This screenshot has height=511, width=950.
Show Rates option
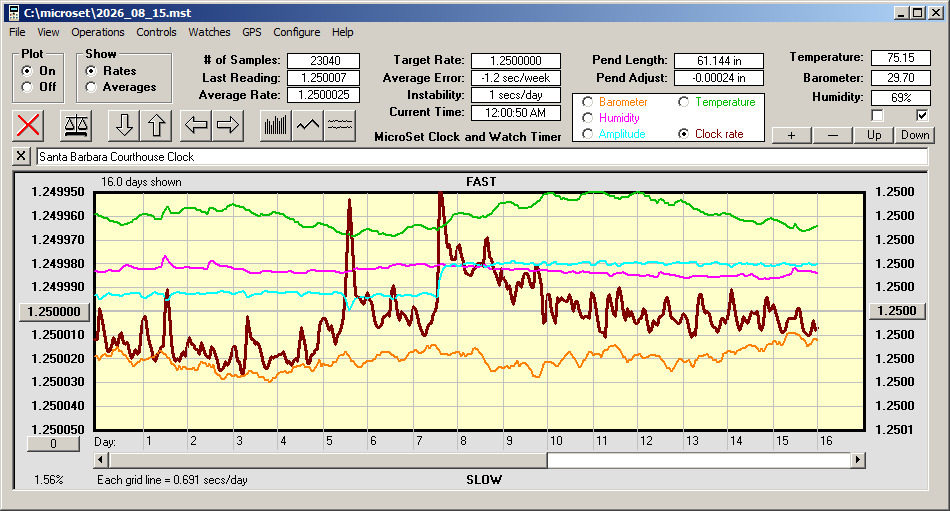[x=91, y=71]
